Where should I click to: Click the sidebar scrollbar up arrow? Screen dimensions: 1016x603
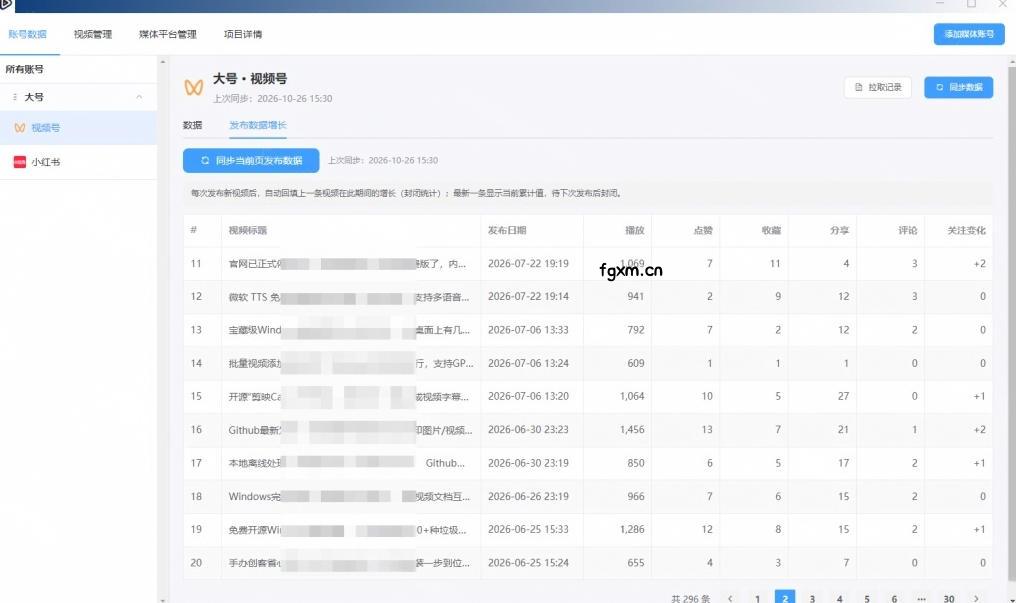(x=163, y=62)
